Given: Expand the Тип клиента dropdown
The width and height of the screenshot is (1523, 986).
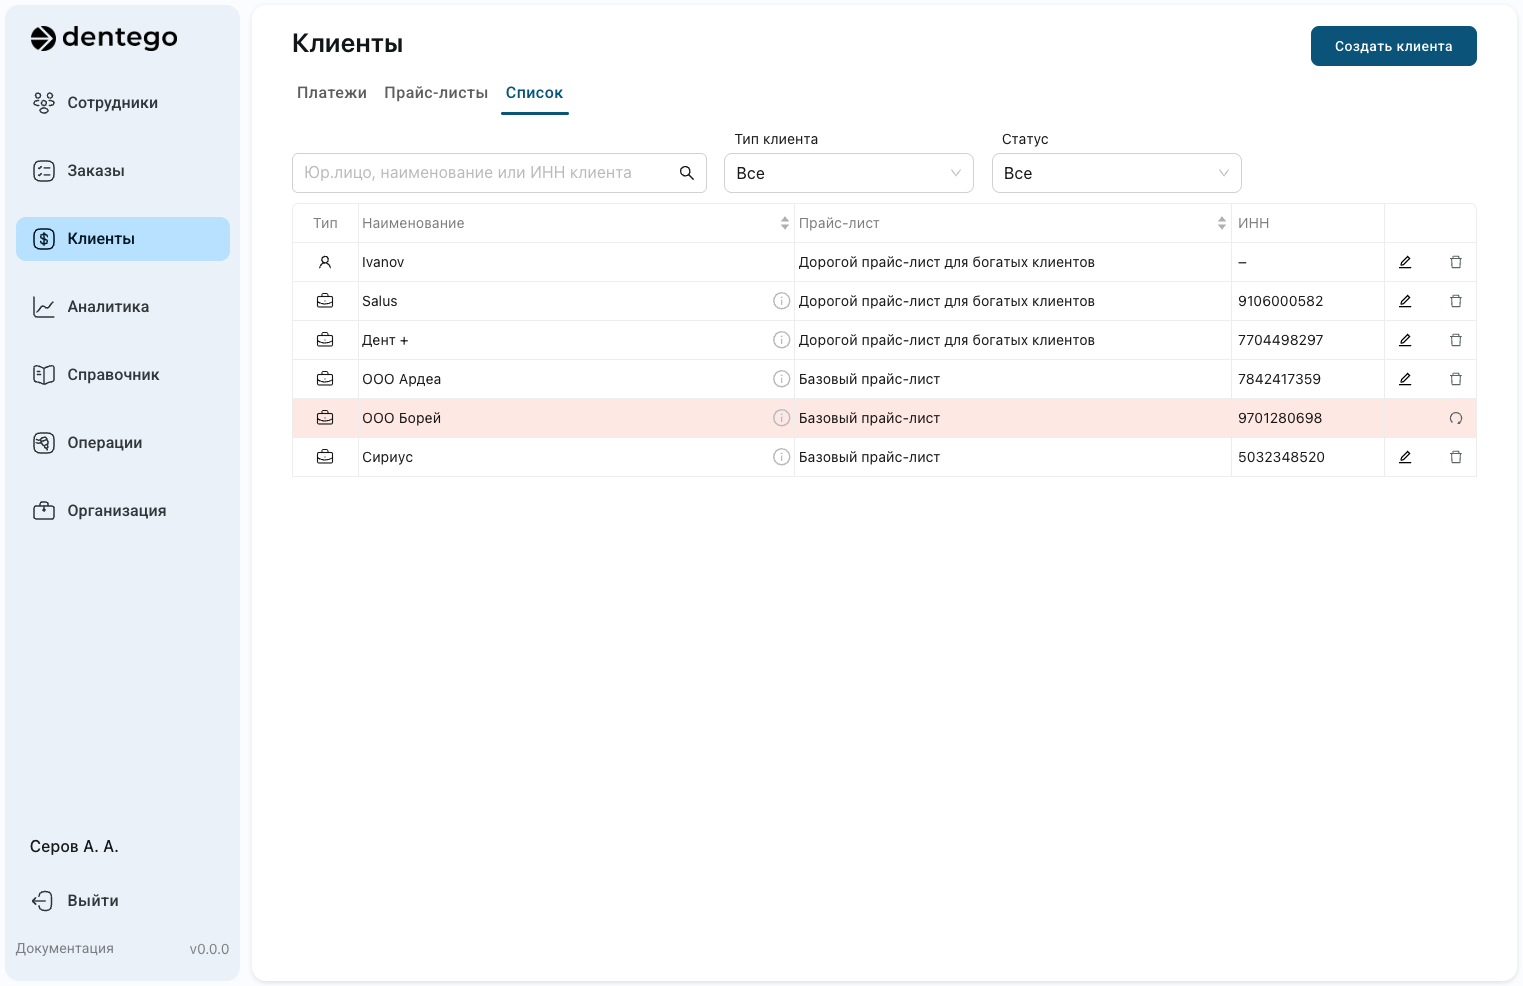Looking at the screenshot, I should coord(848,173).
